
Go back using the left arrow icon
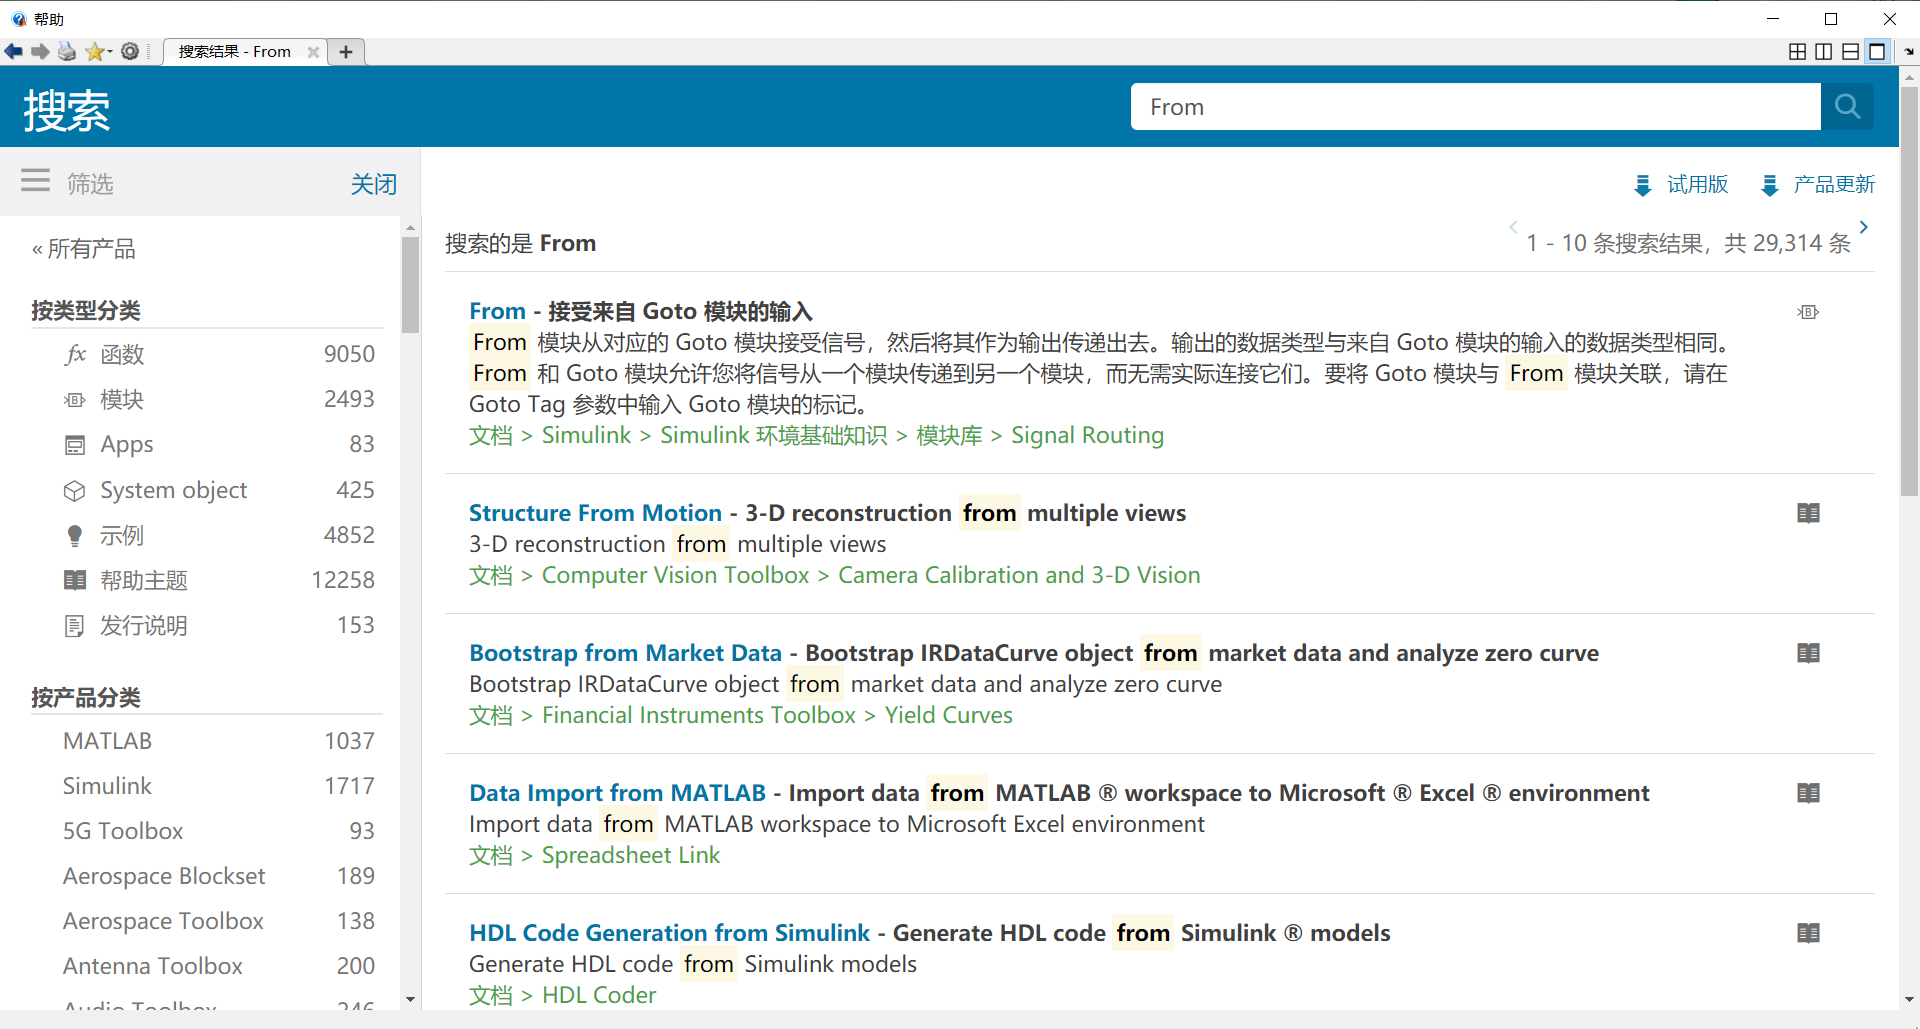pyautogui.click(x=14, y=51)
